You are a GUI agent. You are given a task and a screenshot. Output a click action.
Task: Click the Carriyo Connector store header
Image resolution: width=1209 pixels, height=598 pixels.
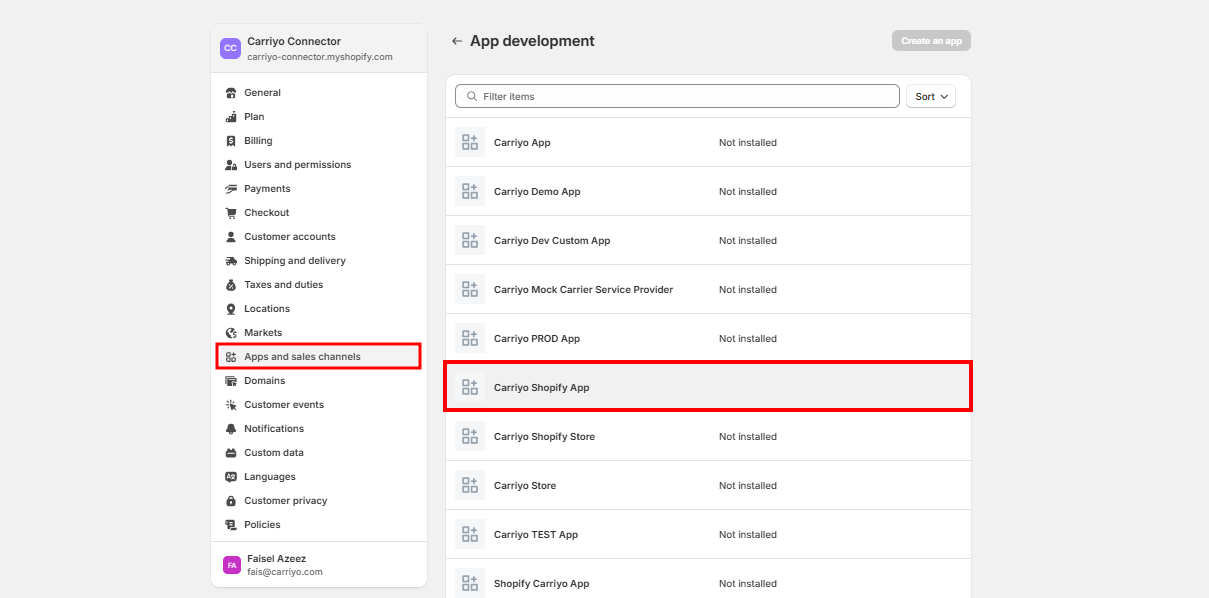pos(319,49)
